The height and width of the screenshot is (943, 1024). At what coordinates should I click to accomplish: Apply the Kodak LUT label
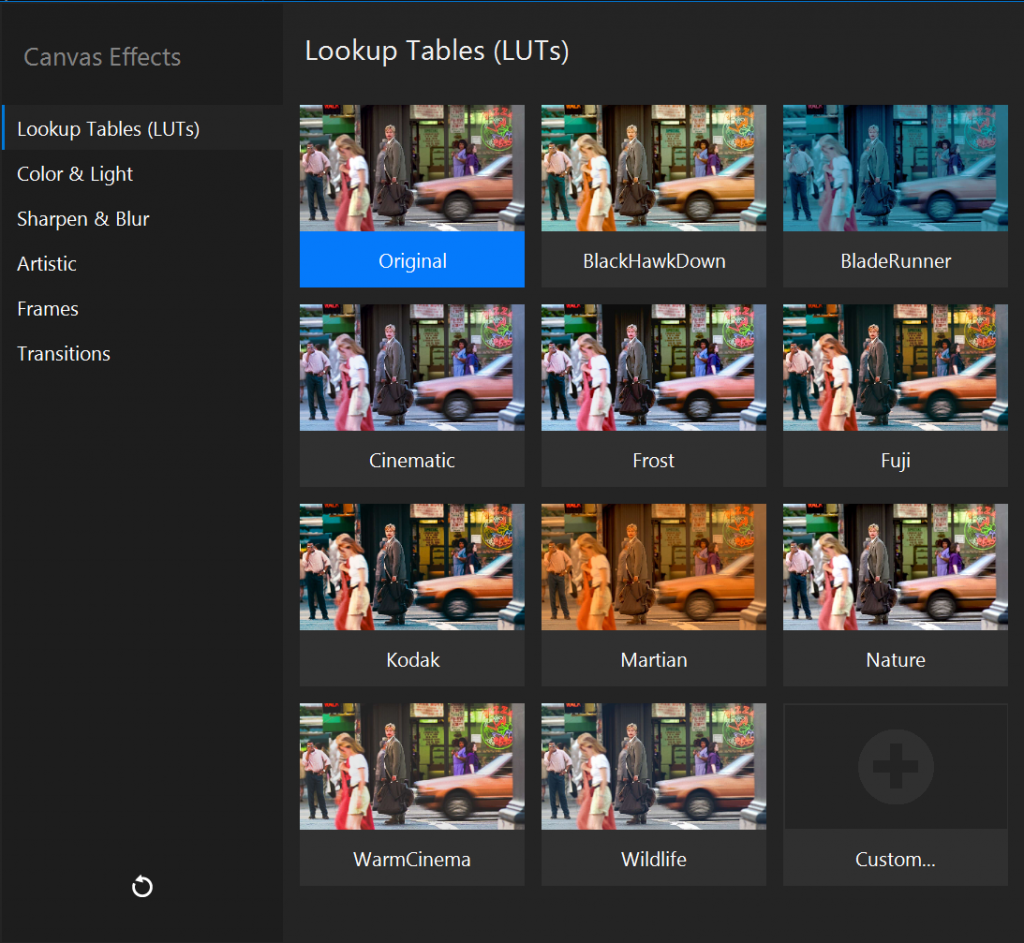(x=412, y=659)
